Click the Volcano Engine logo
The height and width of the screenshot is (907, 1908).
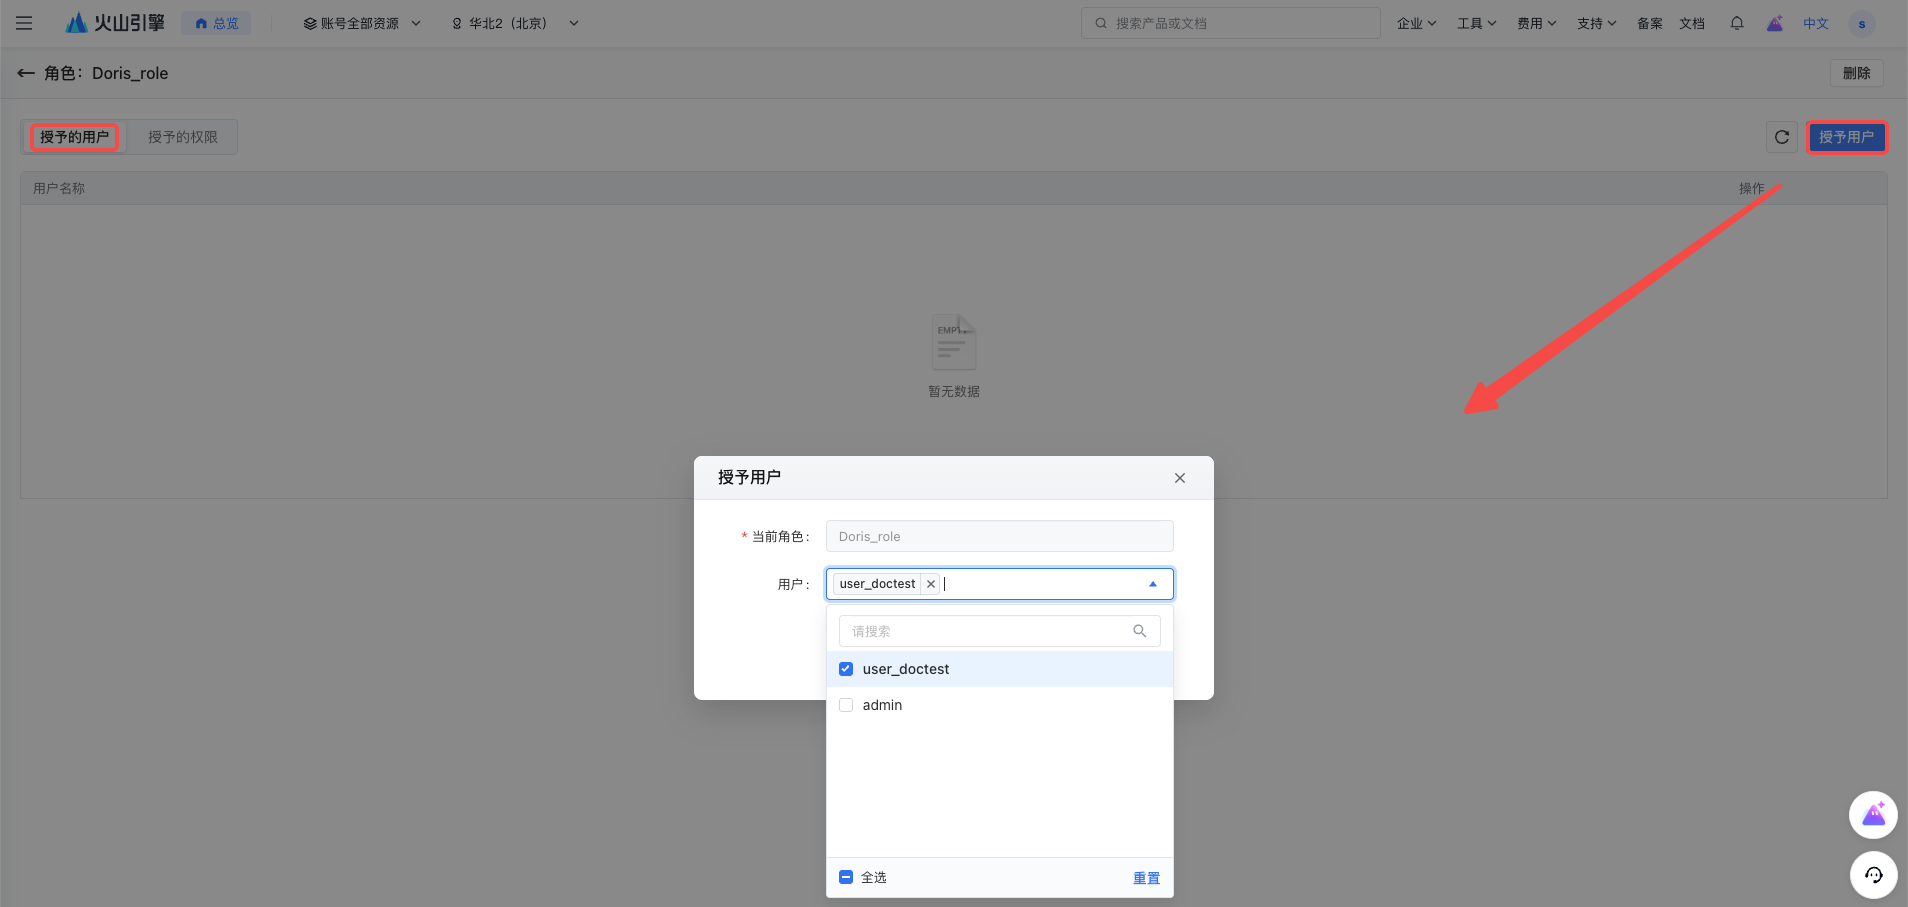[115, 23]
